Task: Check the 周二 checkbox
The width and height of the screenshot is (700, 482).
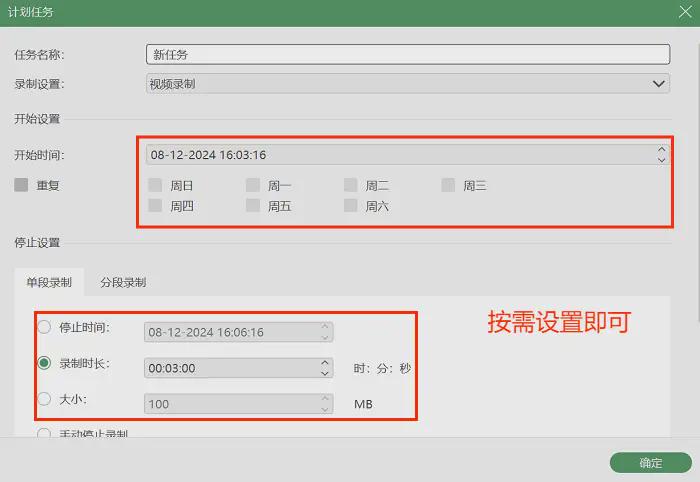Action: click(351, 185)
